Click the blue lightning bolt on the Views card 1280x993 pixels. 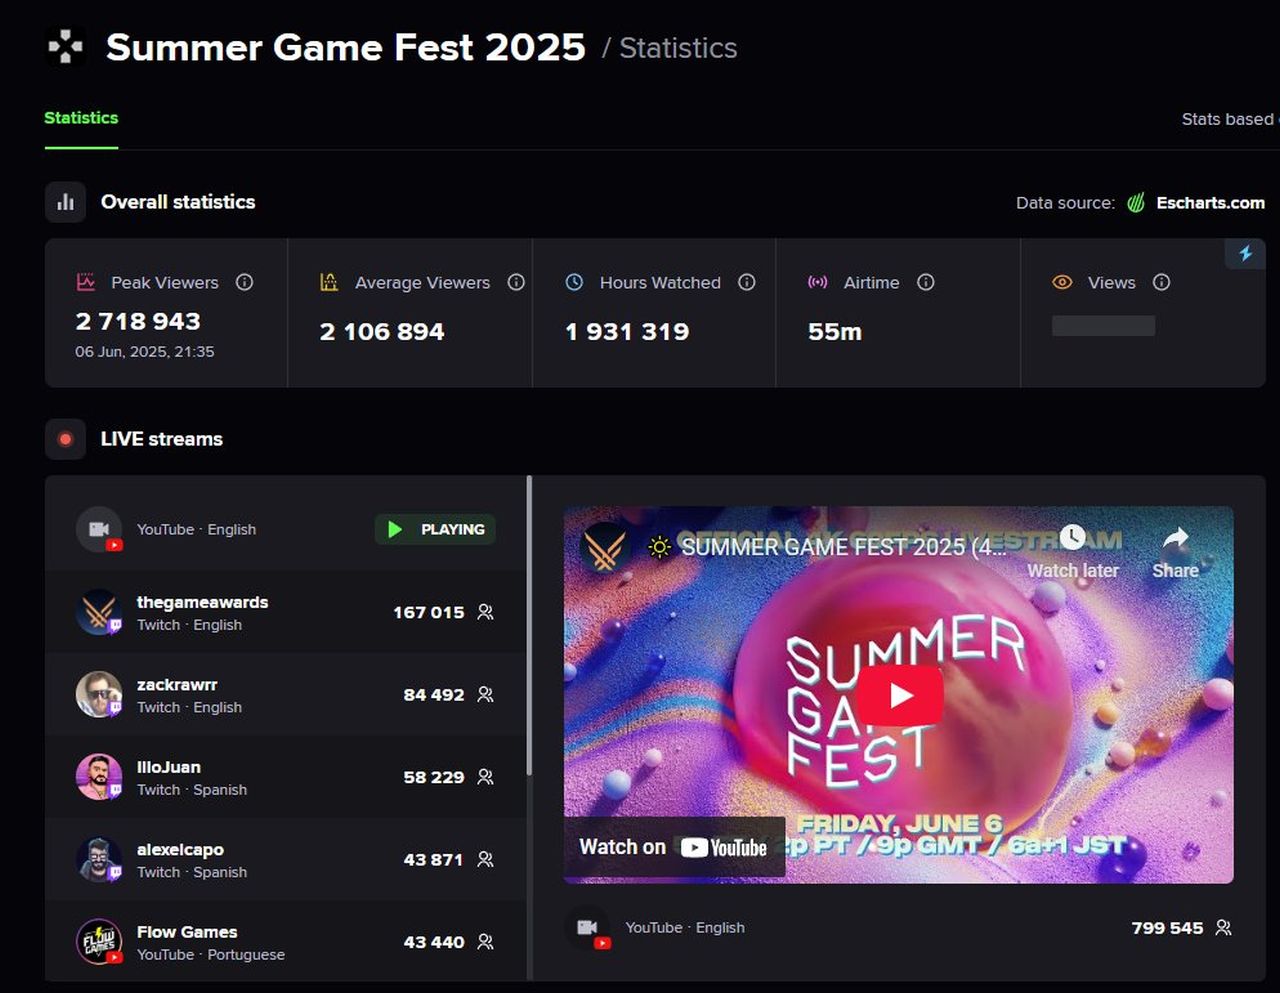coord(1245,254)
